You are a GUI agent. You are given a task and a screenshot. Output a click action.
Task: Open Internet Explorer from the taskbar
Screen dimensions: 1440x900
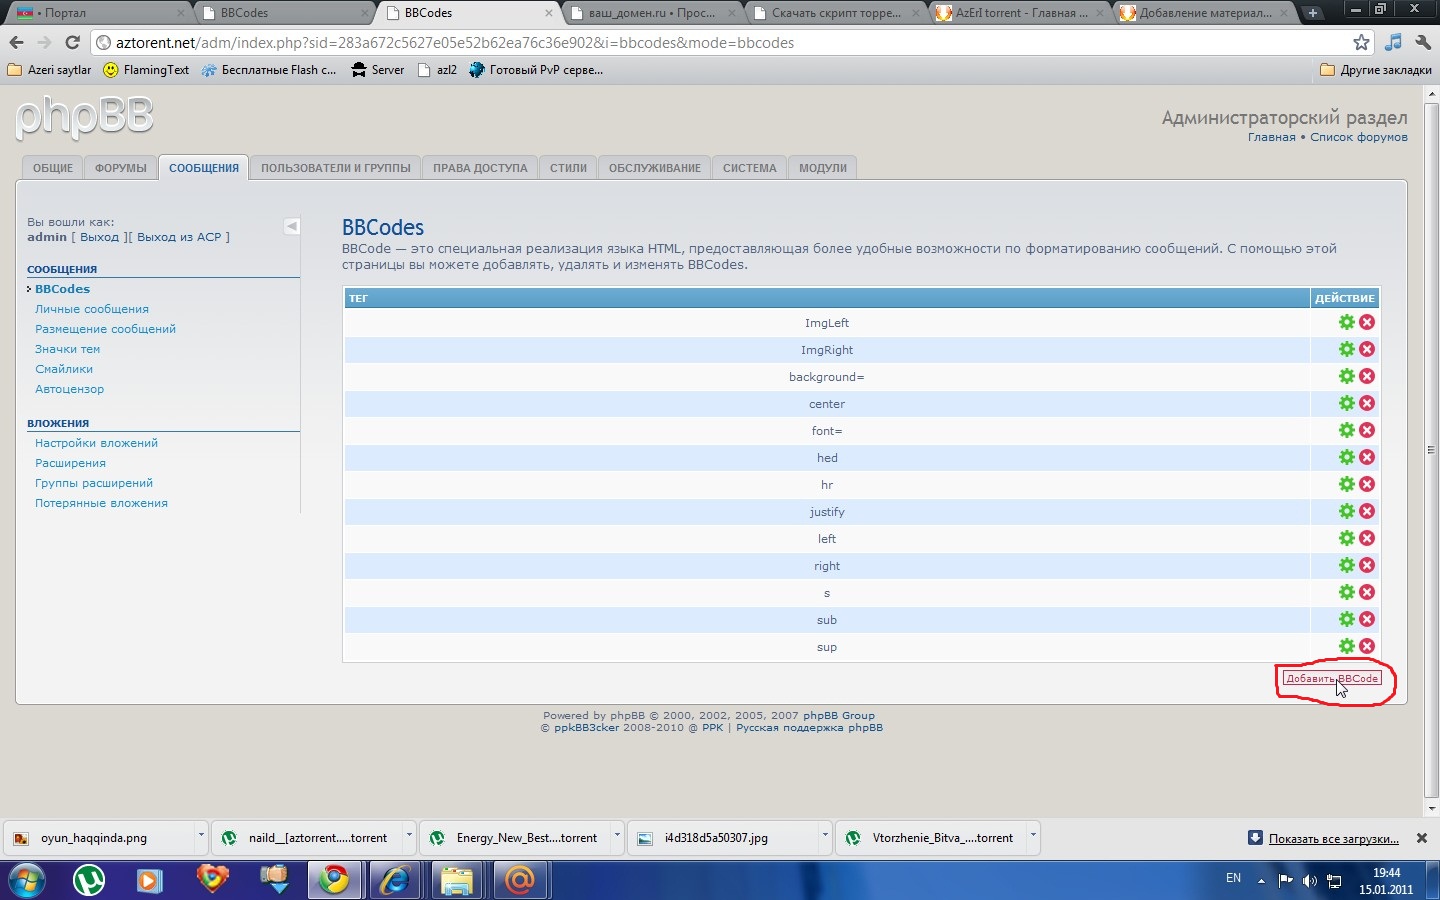click(x=396, y=880)
